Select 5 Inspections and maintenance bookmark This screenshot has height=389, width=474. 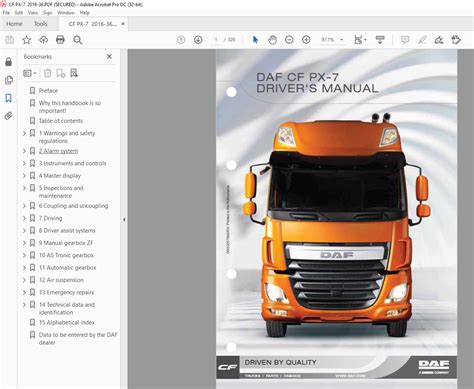61,192
